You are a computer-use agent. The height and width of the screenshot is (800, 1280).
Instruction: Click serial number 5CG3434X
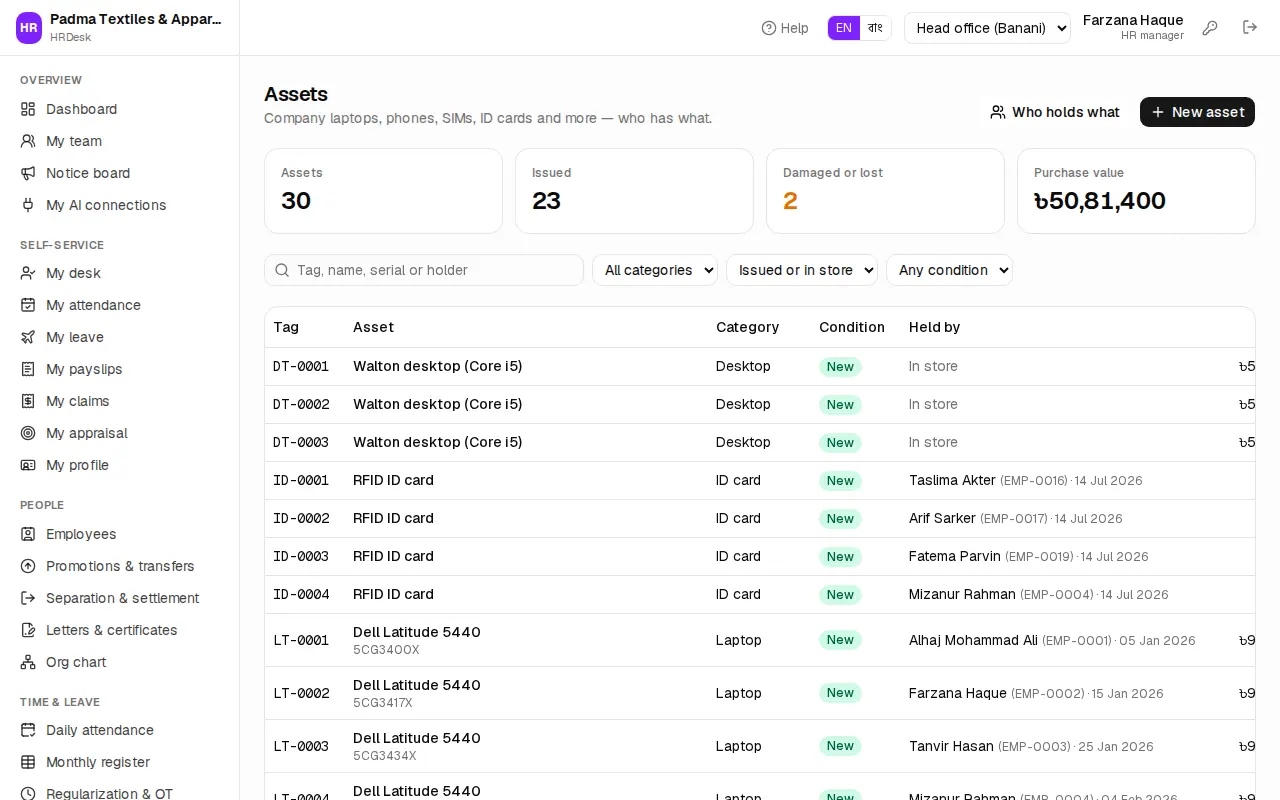(385, 756)
